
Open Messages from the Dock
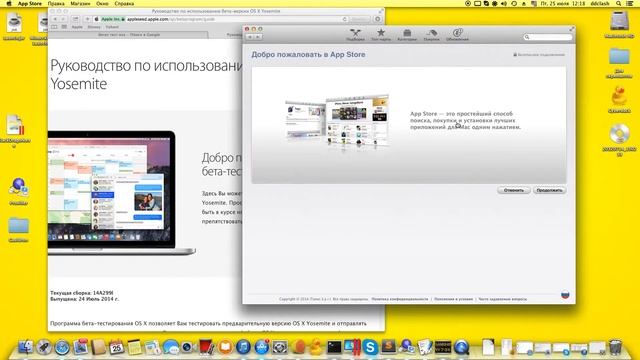tap(171, 347)
